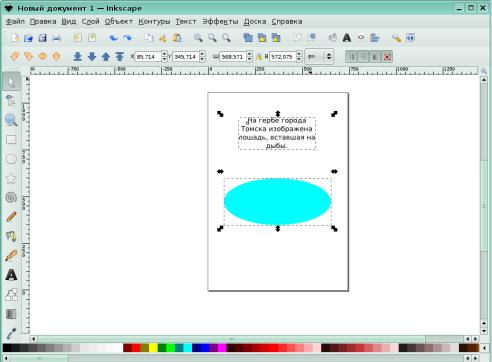Click the width field spinner arrows
The height and width of the screenshot is (362, 492).
coord(249,57)
